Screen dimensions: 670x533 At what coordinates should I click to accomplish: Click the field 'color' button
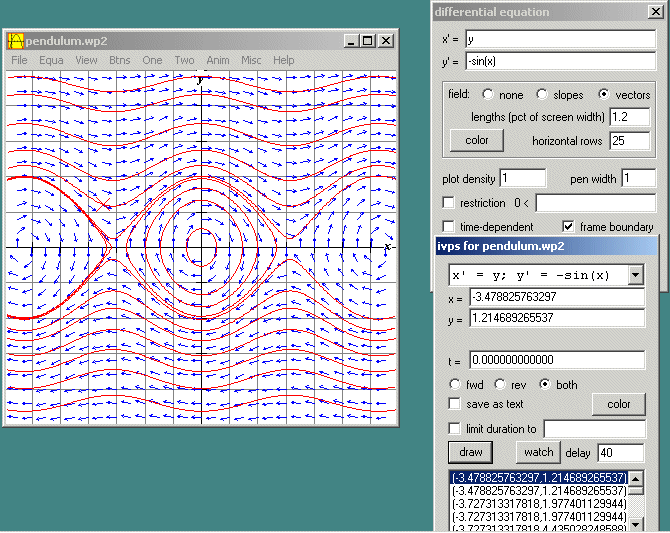pos(477,140)
